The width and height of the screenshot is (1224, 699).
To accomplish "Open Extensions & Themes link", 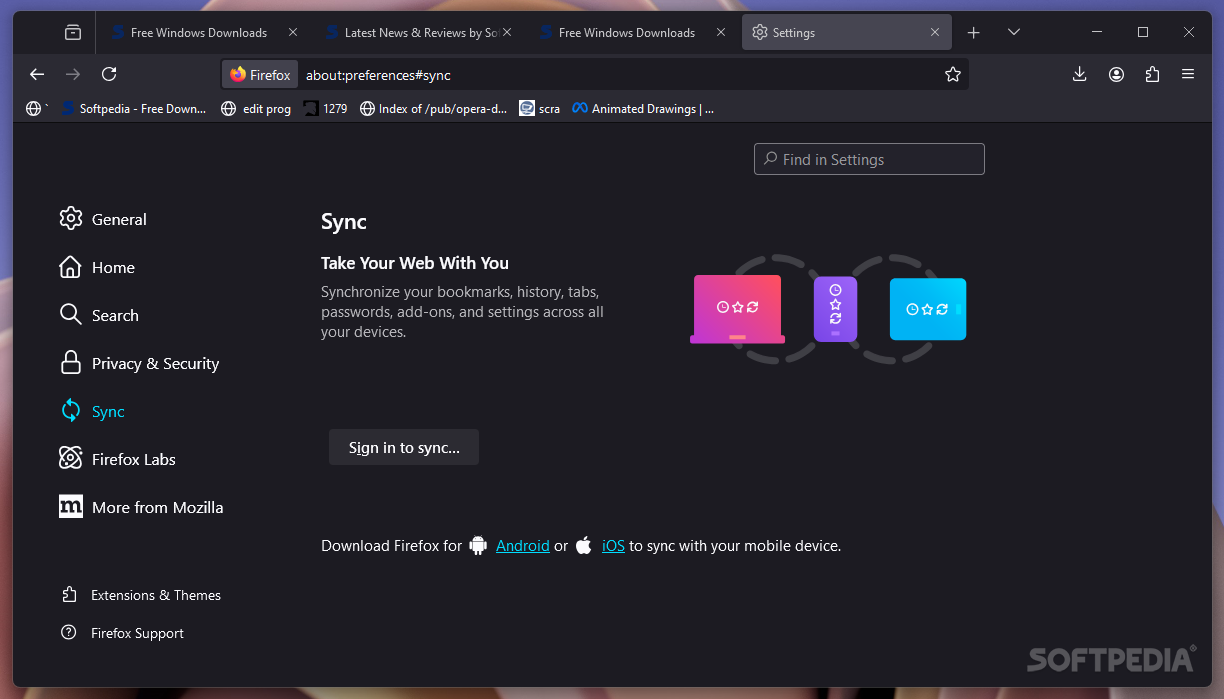I will [x=140, y=595].
